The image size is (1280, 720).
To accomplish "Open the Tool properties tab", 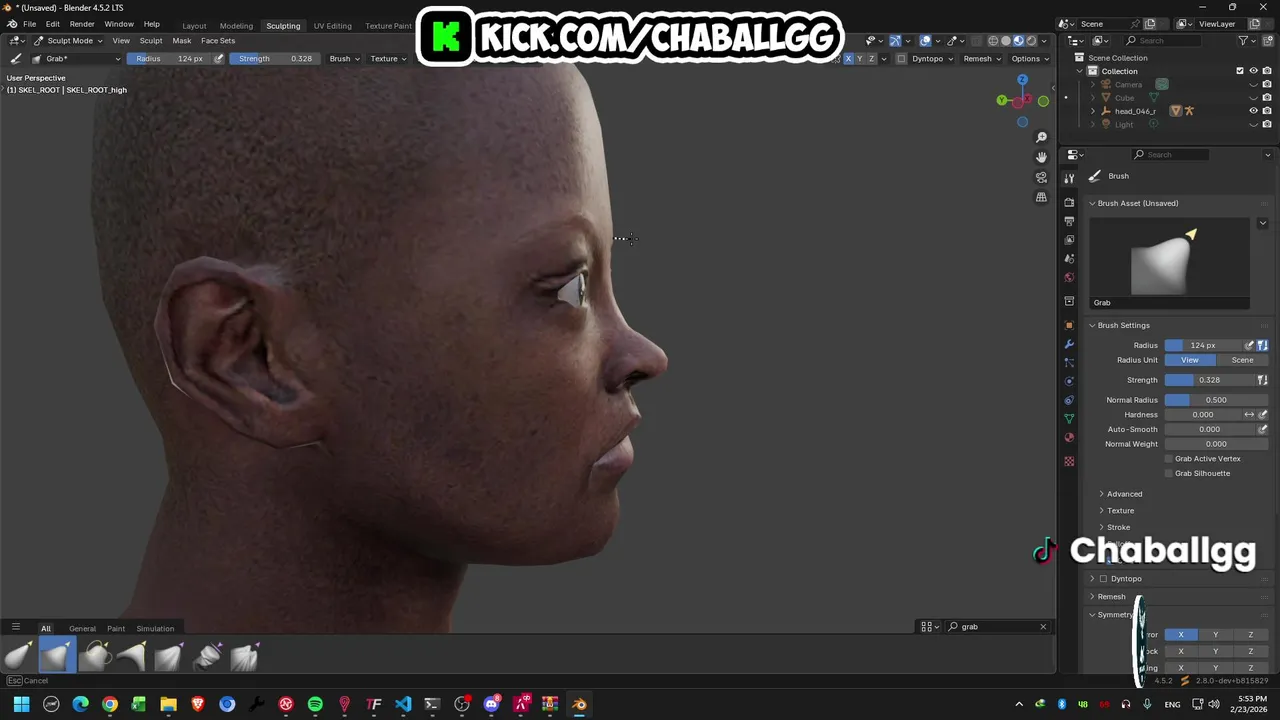I will click(1069, 178).
